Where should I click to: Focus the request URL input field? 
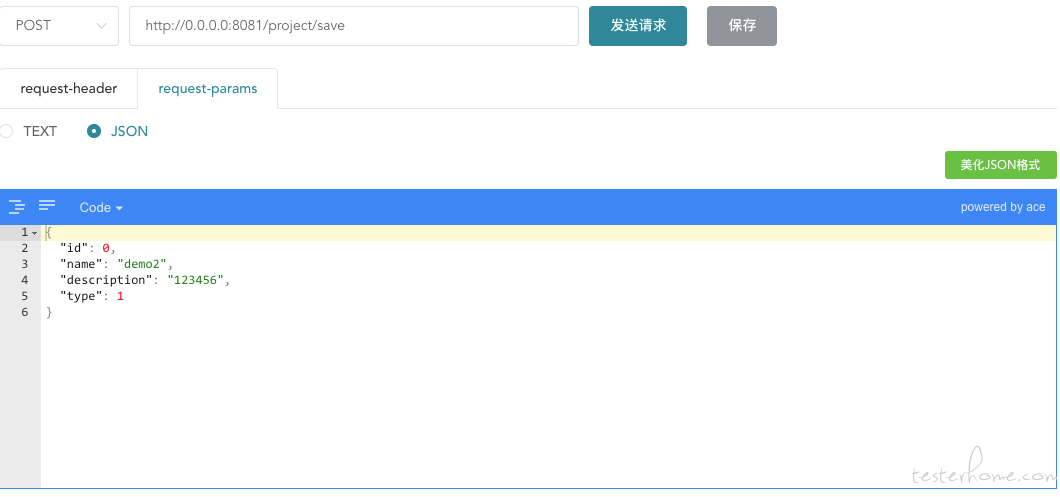point(354,26)
